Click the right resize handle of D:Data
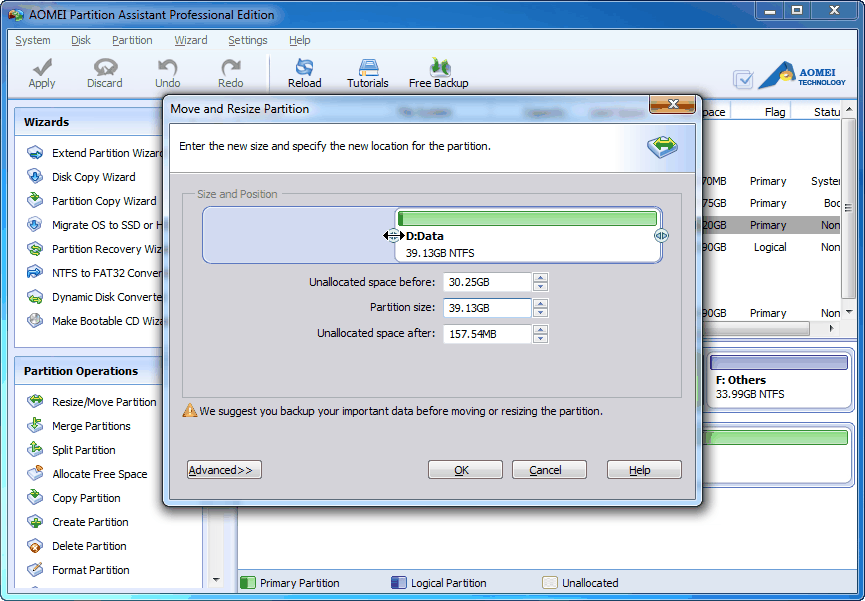Screen dimensions: 865x601 point(661,236)
